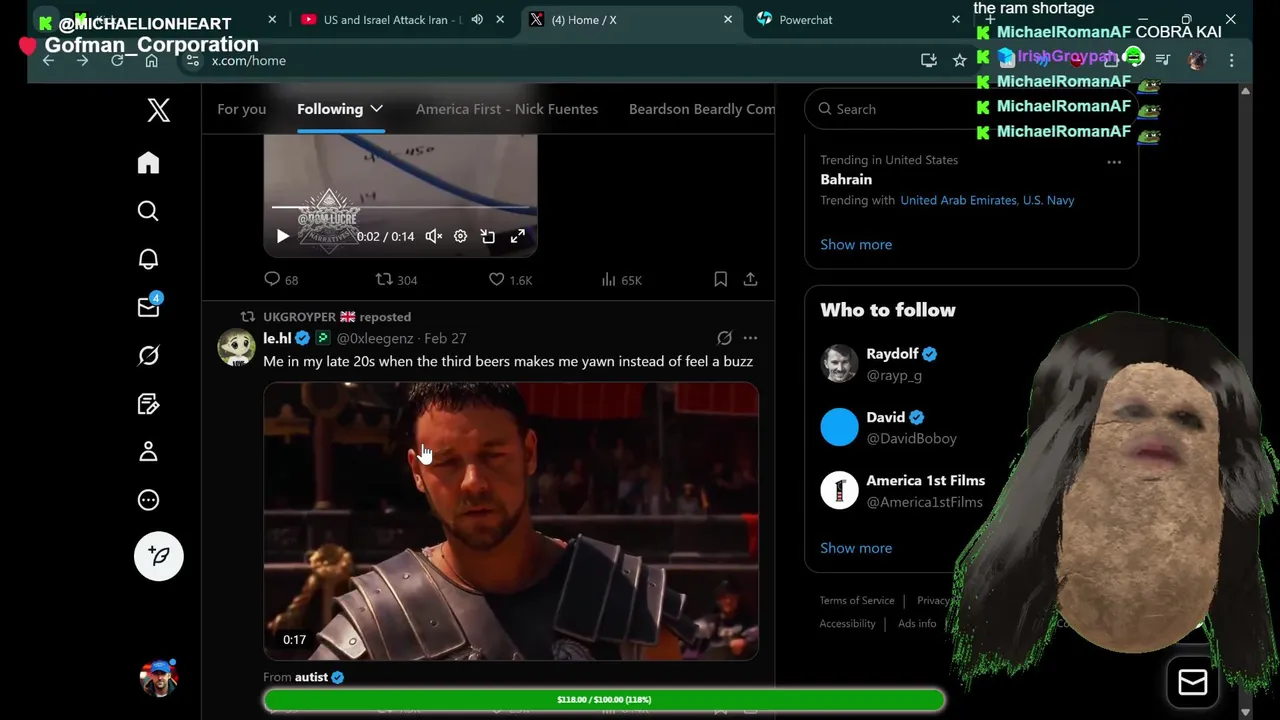1280x720 pixels.
Task: Bookmark the top post
Action: 720,280
